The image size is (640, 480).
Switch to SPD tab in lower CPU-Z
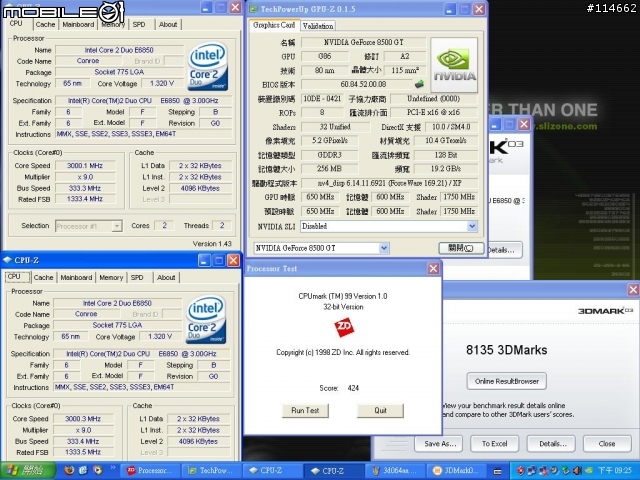pos(137,278)
